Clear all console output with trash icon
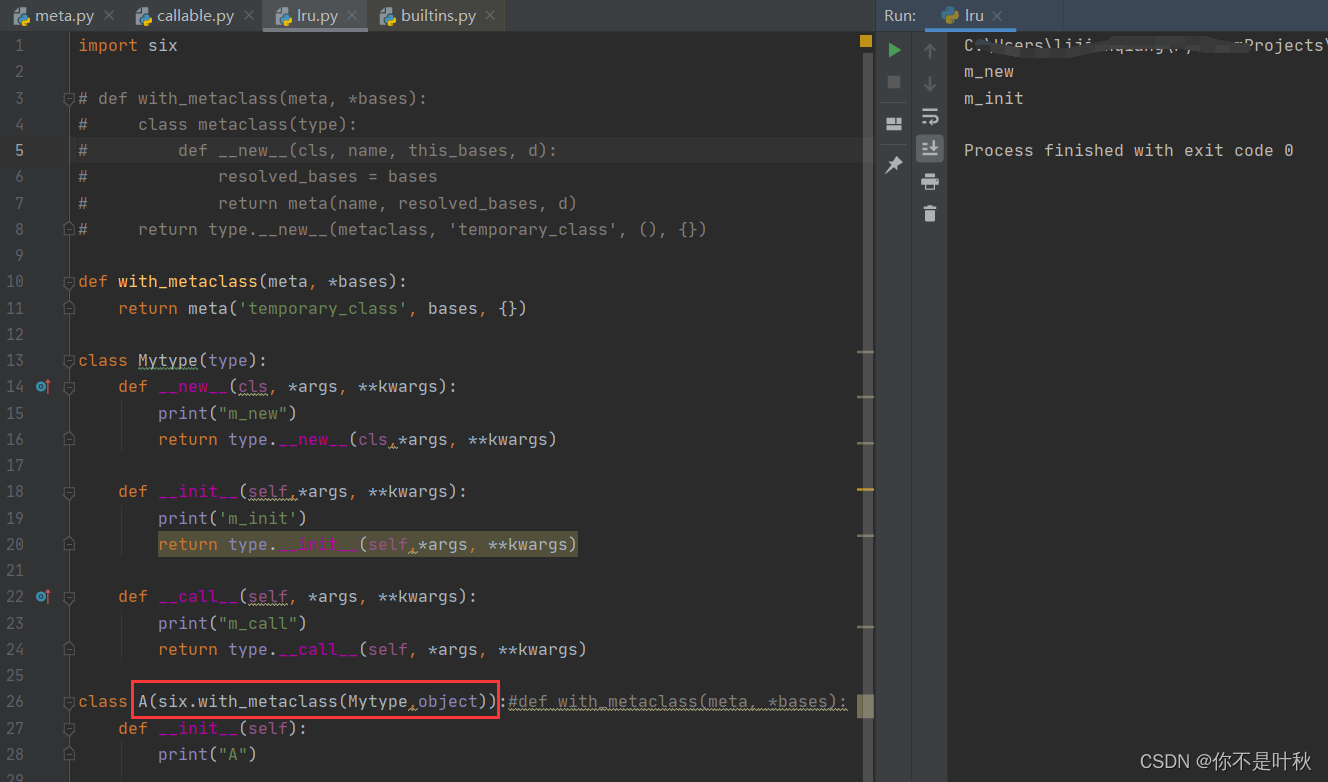 [930, 213]
